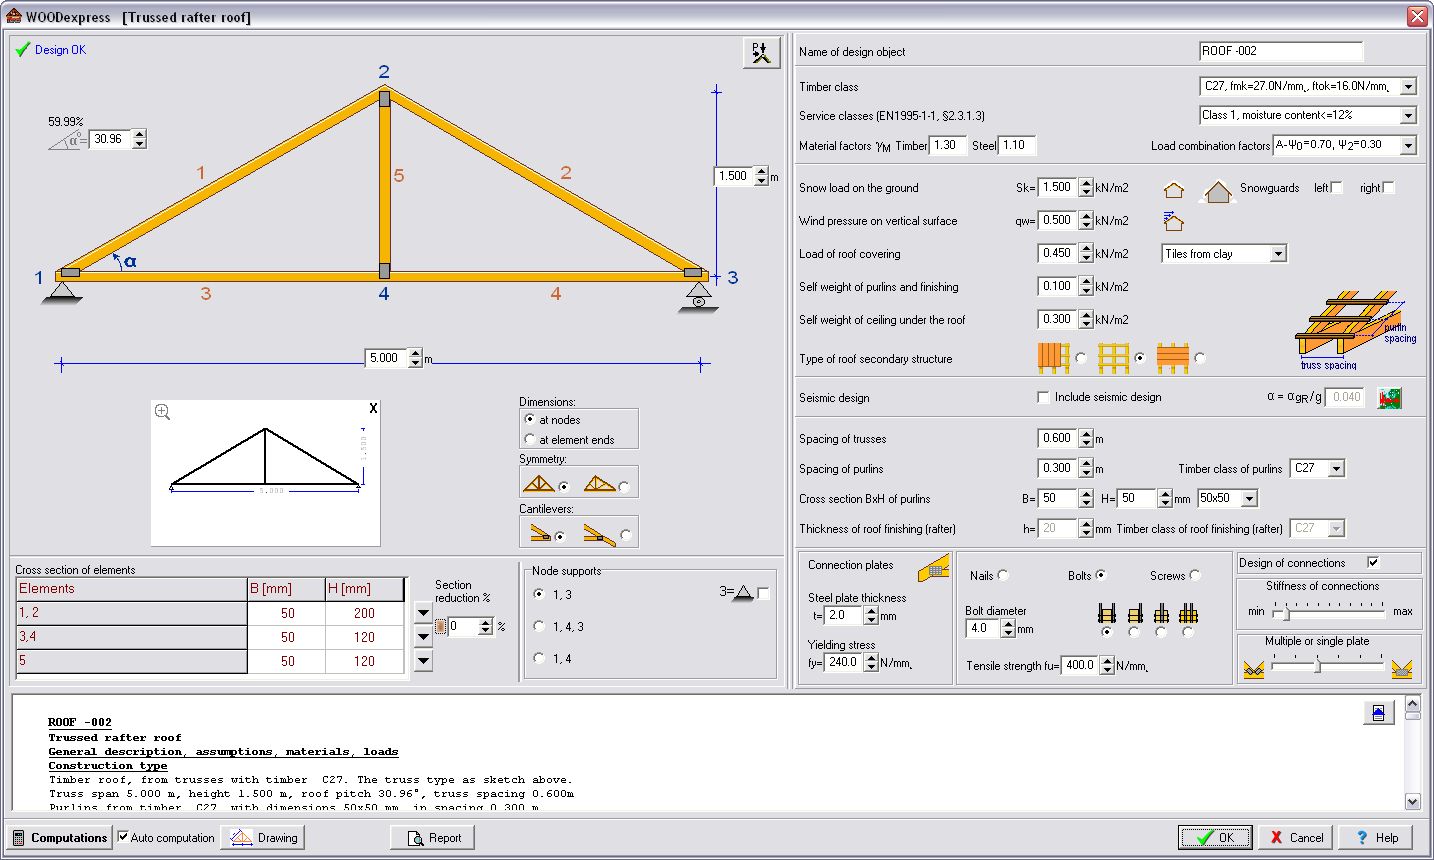Click the snow-covered roof icon beside Snowguards
The width and height of the screenshot is (1434, 860).
click(x=1217, y=190)
